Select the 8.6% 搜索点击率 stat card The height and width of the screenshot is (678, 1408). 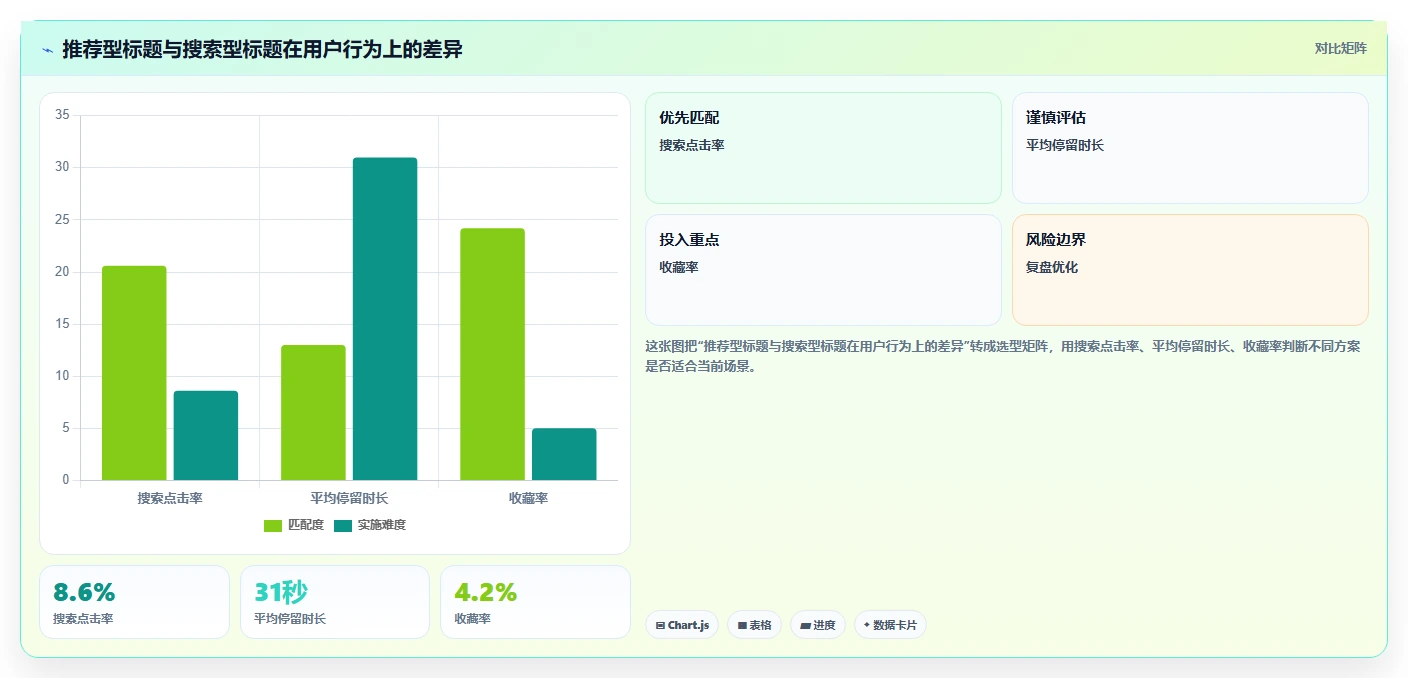[134, 602]
